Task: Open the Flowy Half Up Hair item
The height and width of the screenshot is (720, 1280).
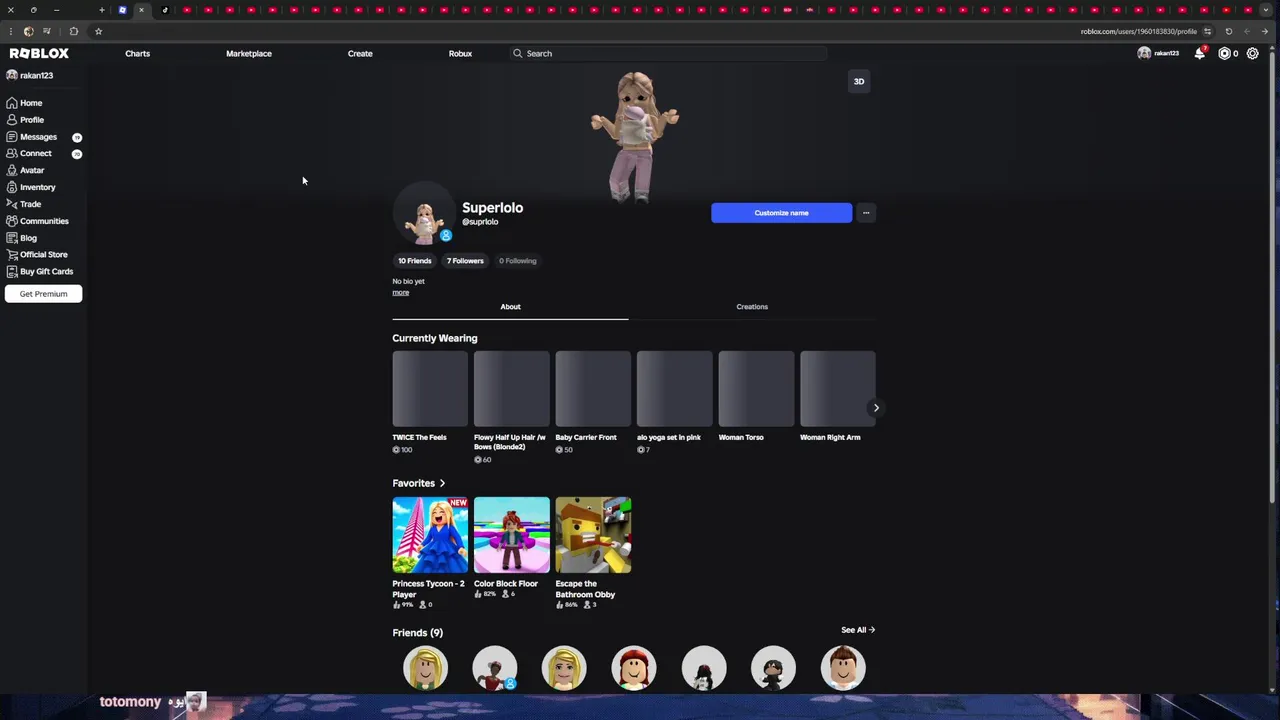Action: [512, 407]
